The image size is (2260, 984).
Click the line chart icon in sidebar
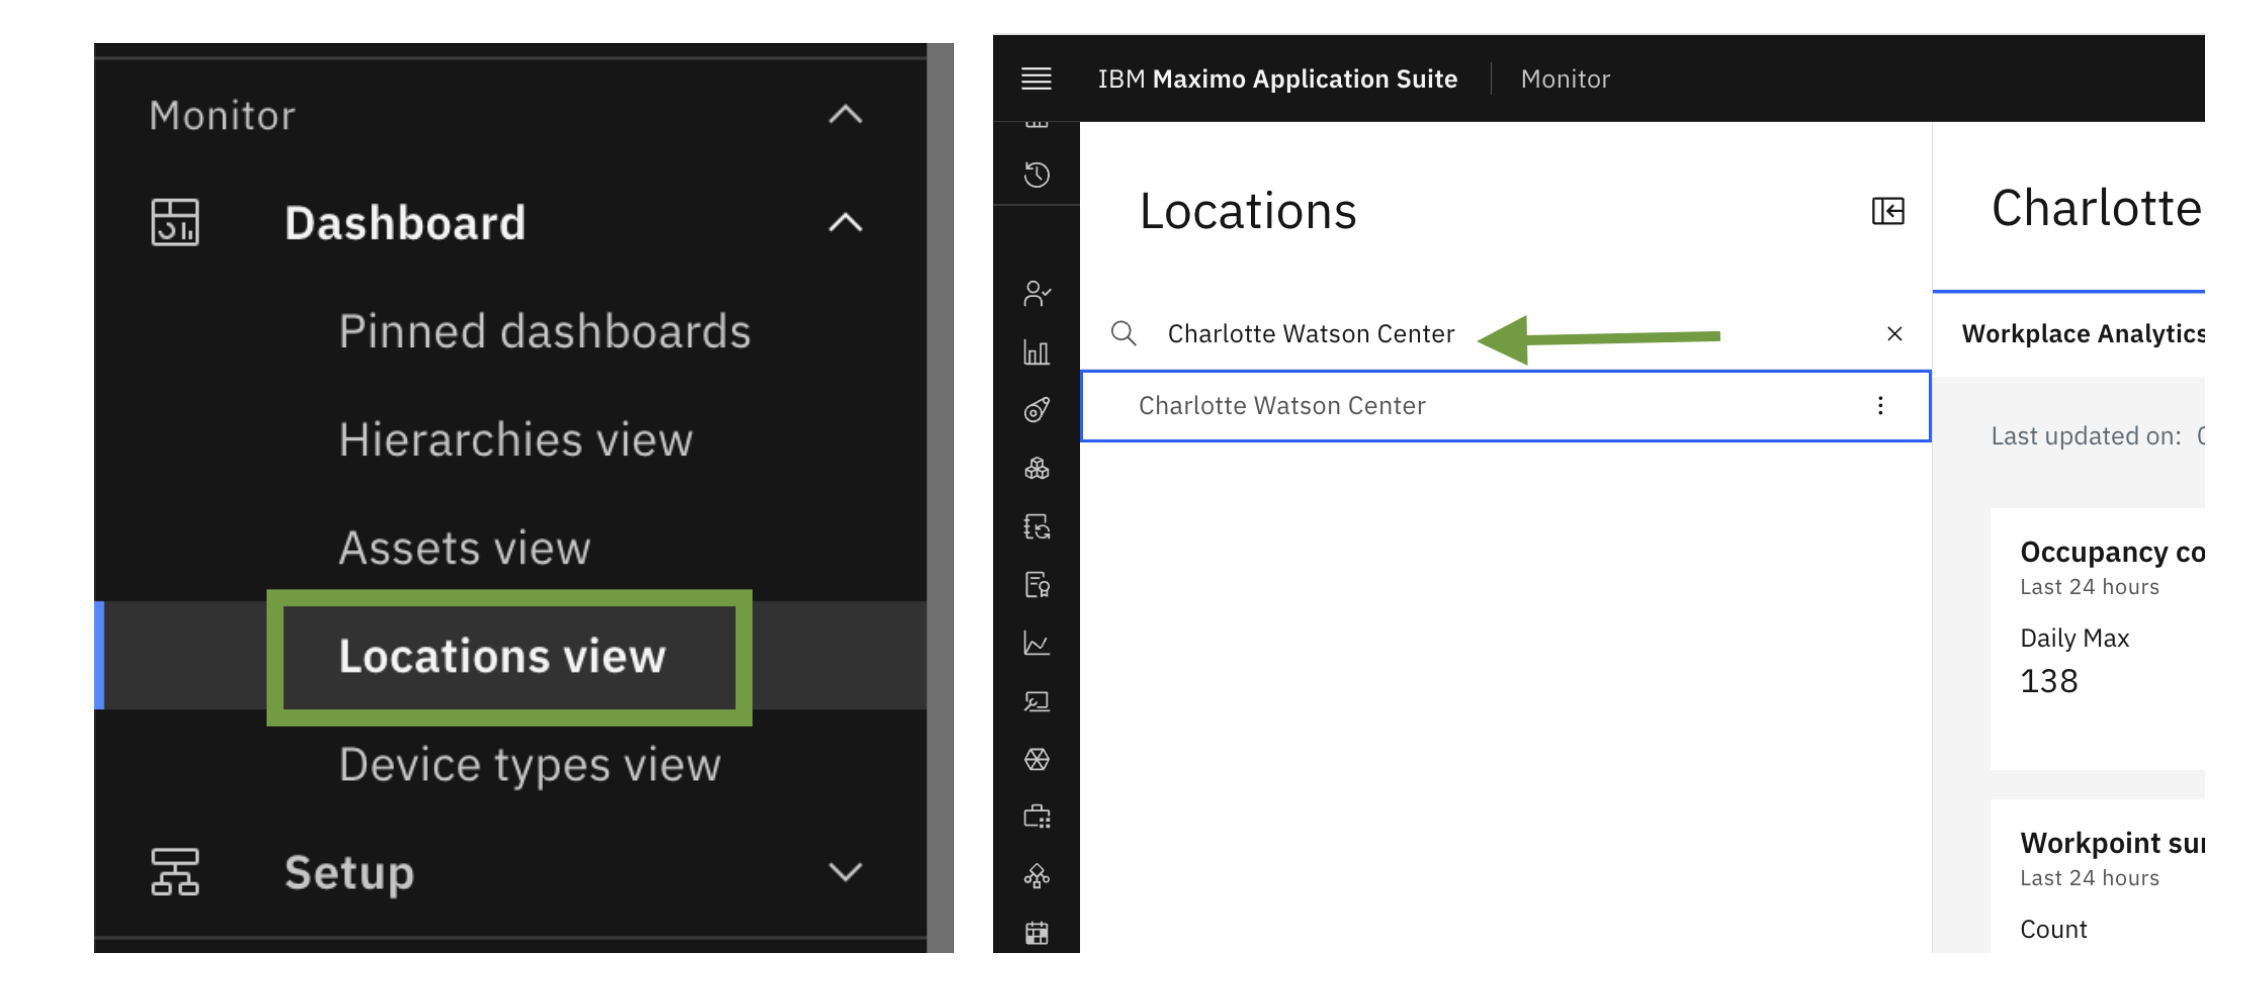click(1037, 643)
